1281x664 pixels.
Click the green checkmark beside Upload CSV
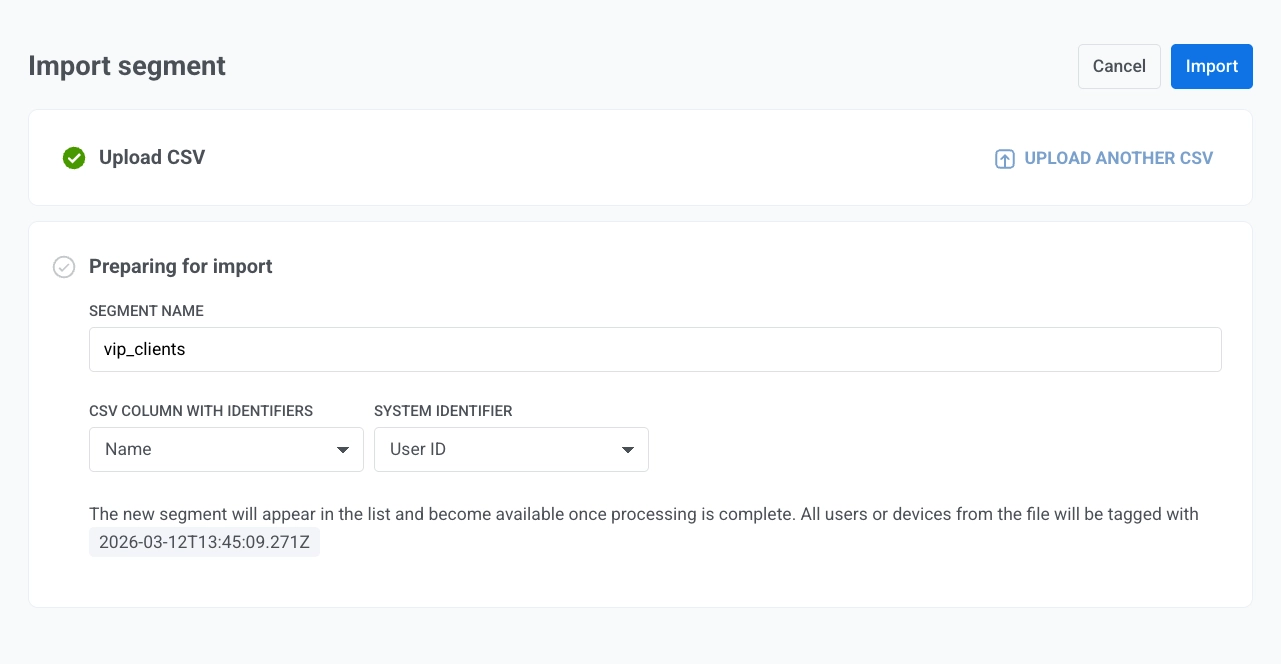tap(73, 158)
